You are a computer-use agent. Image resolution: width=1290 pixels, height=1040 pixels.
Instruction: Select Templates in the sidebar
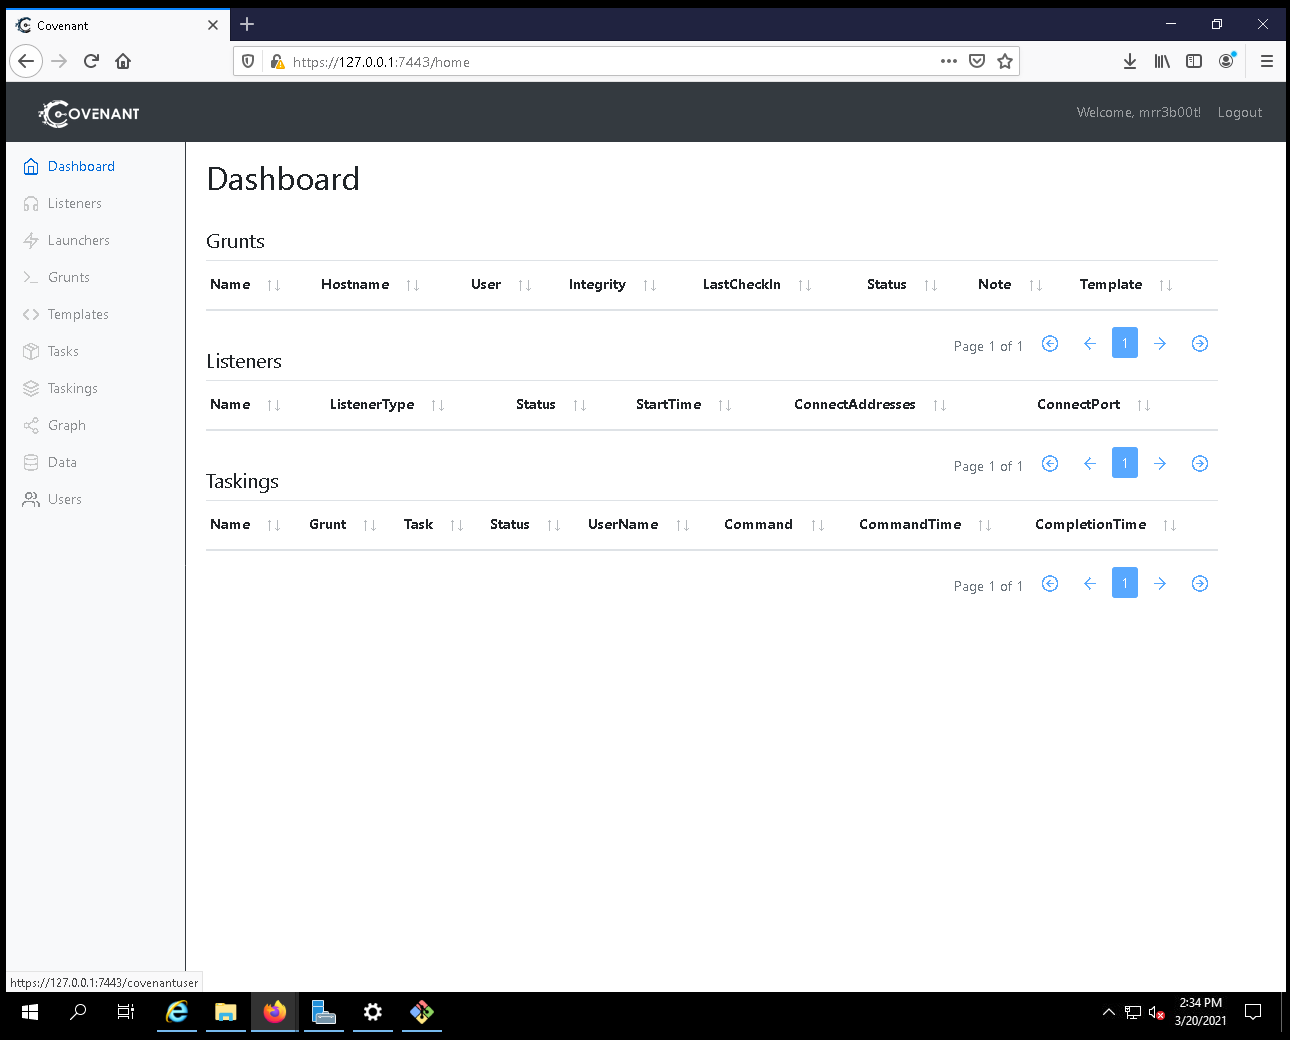(66, 314)
